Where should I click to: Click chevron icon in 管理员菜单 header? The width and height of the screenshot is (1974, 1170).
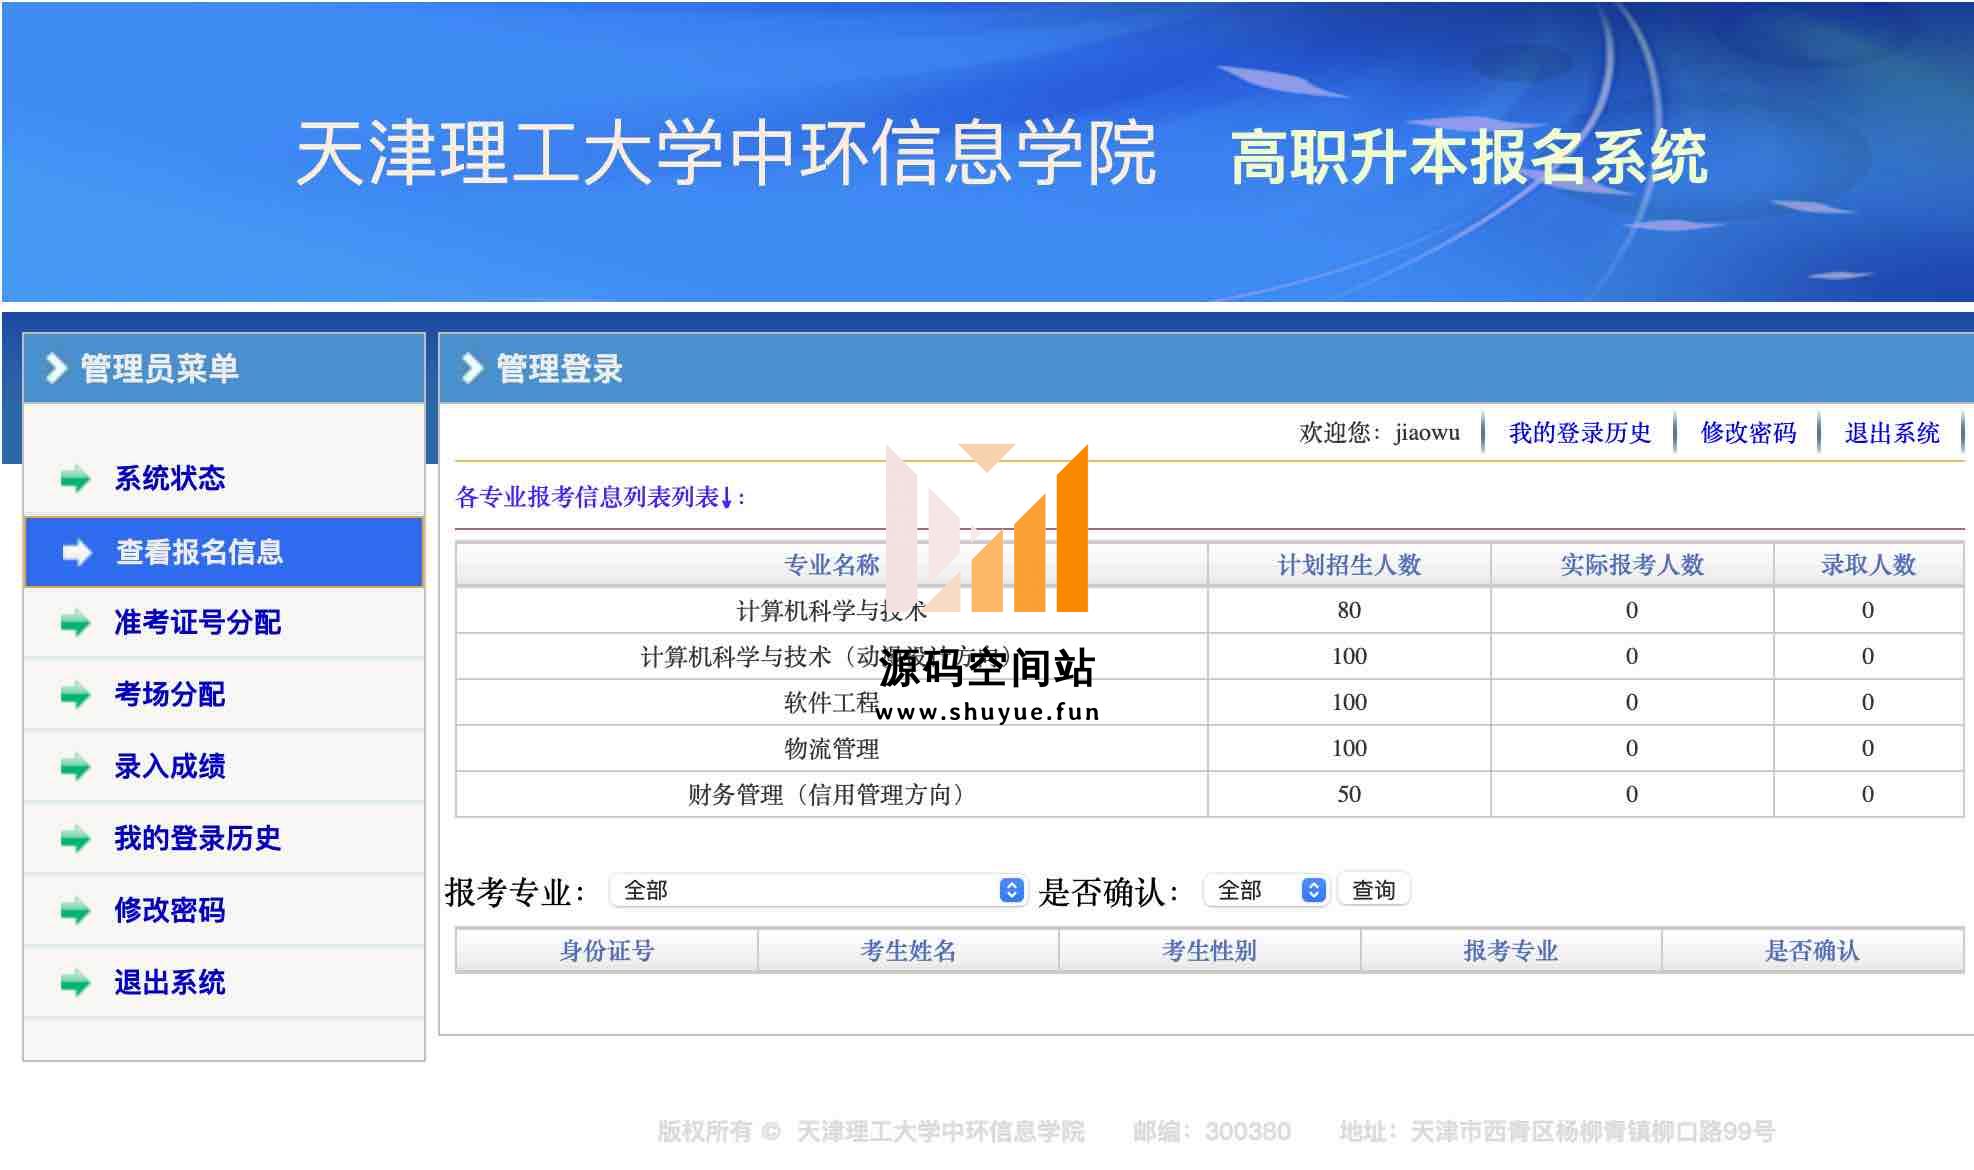tap(56, 368)
